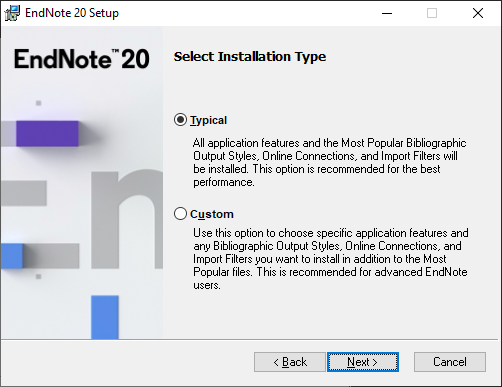The height and width of the screenshot is (387, 502).
Task: Click the Typical option description paragraph
Action: 330,162
